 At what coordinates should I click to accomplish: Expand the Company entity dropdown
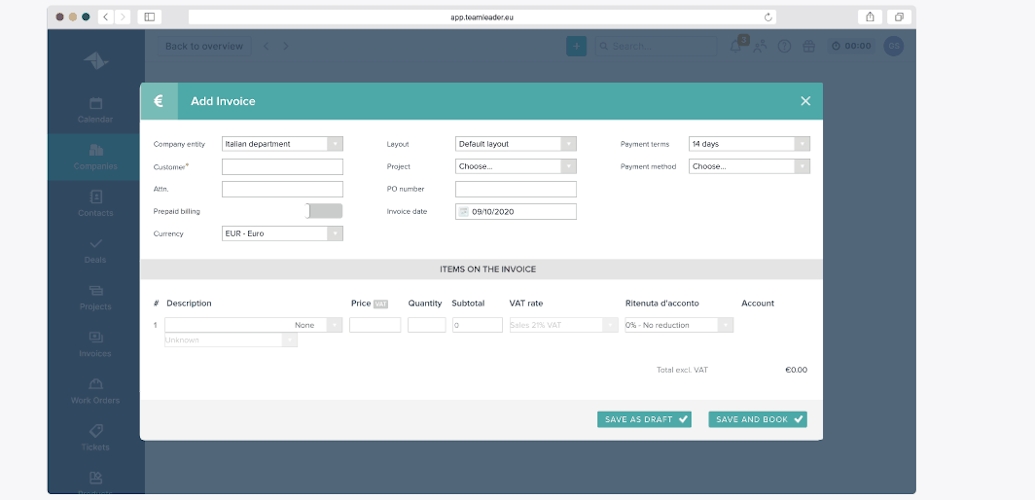282,144
